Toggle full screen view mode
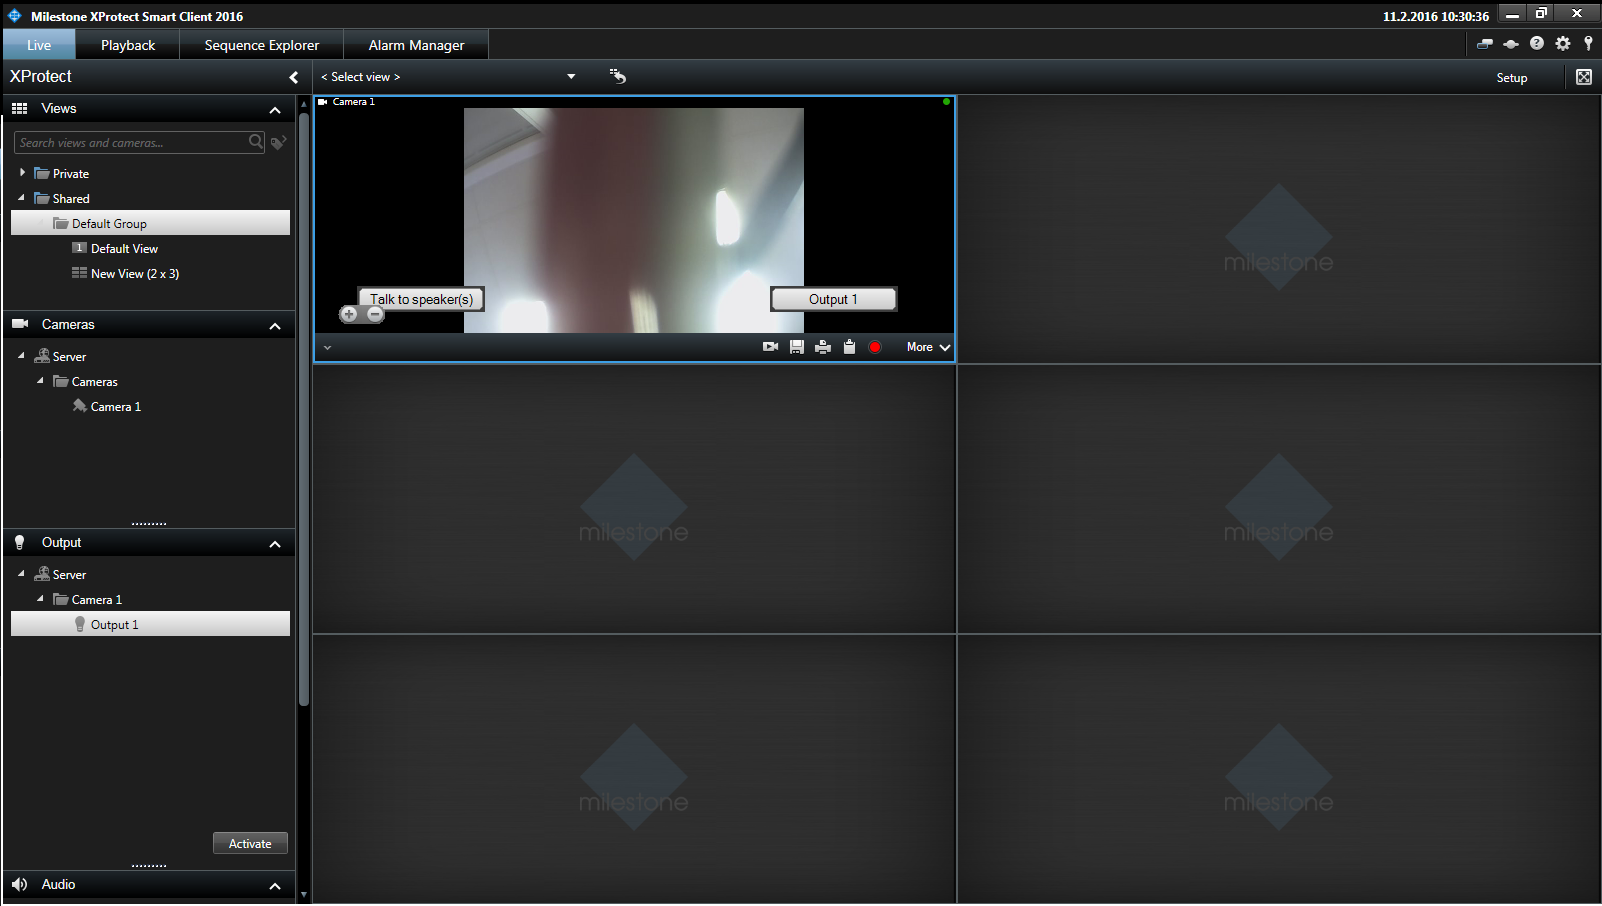1602x906 pixels. [1584, 77]
